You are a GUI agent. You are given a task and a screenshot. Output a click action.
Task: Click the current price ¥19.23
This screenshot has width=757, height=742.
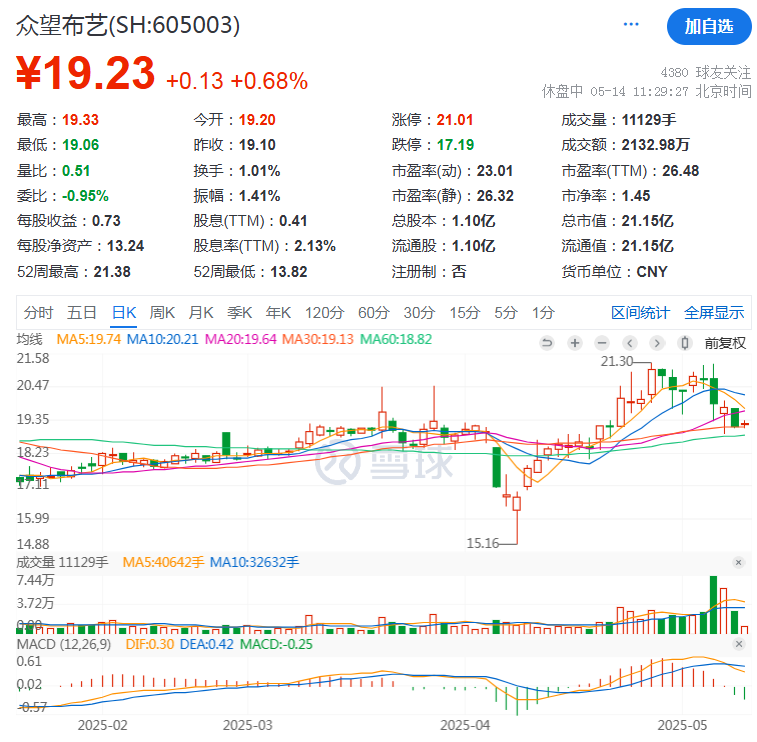coord(85,73)
